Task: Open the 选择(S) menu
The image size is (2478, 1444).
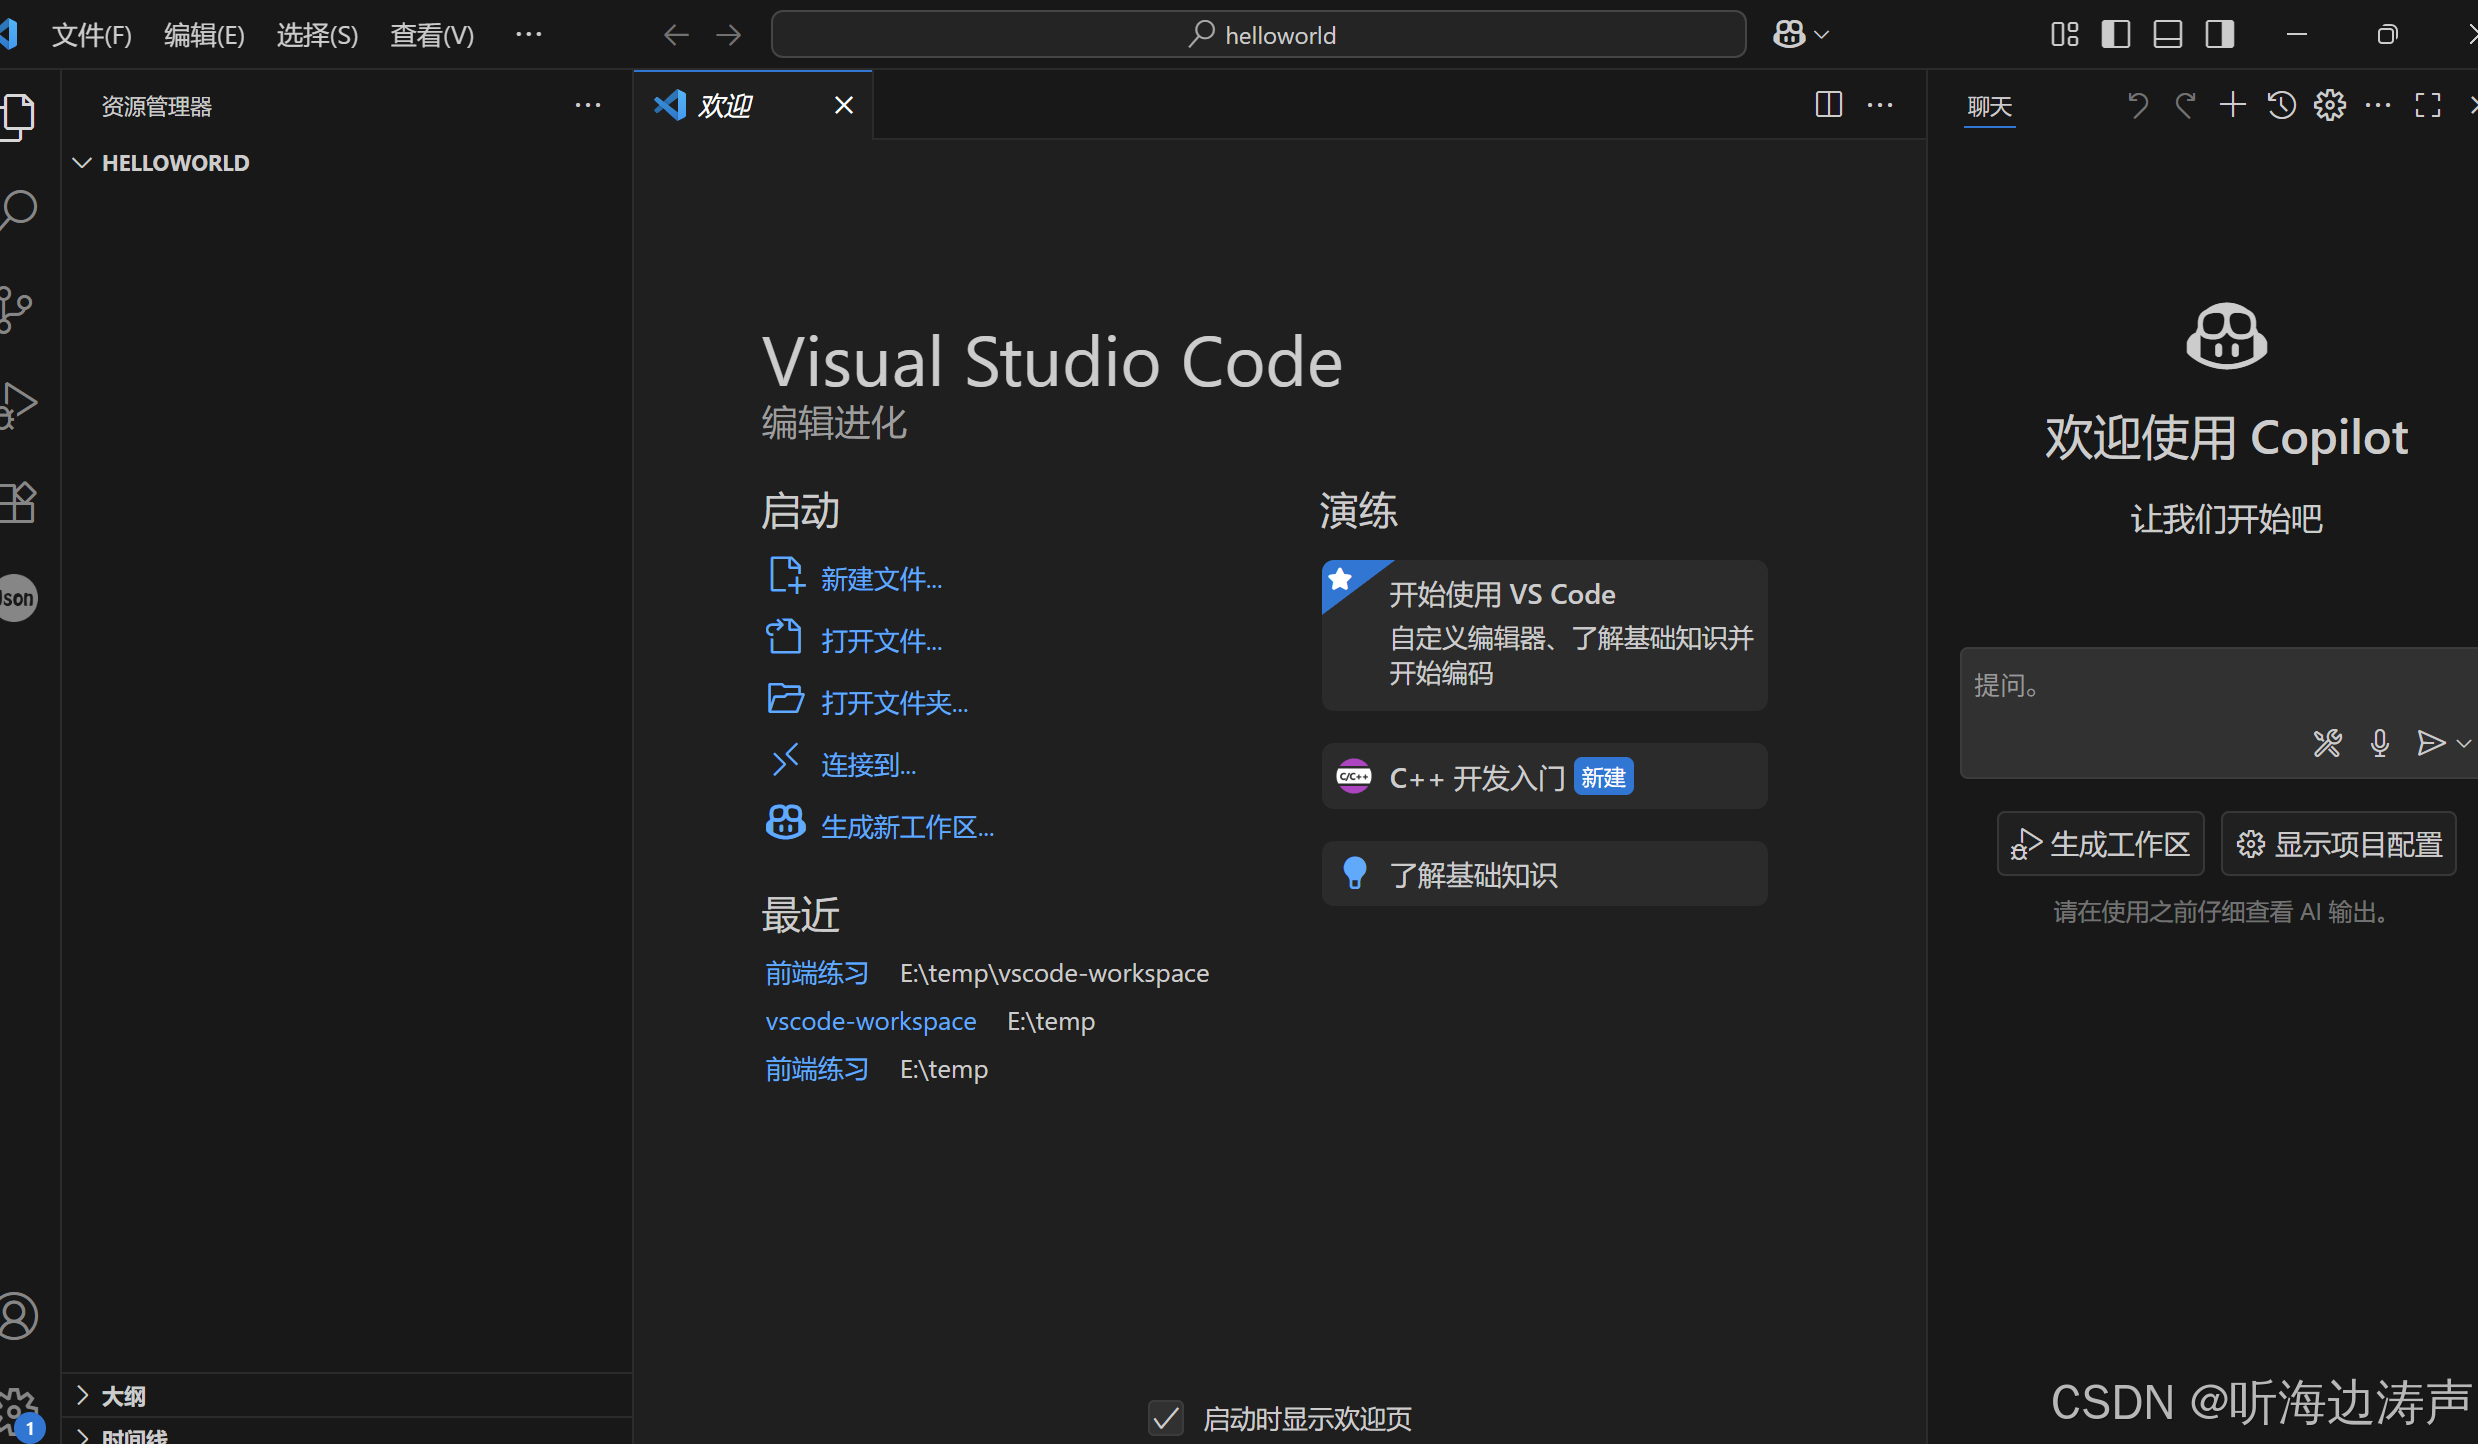Action: pos(317,36)
